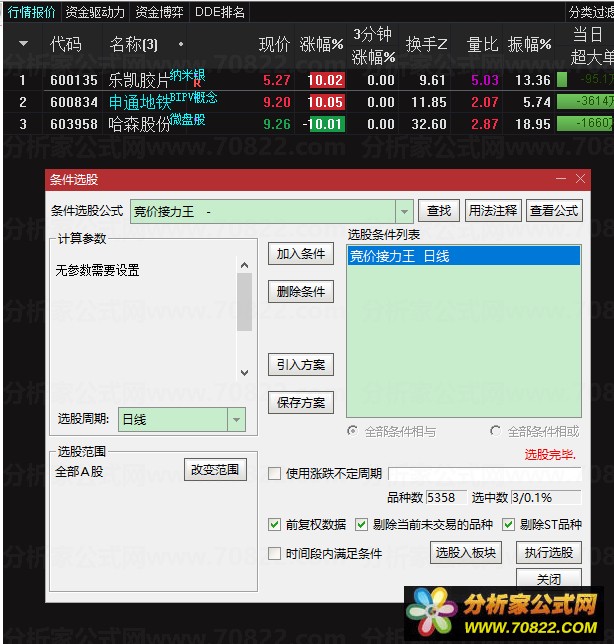Close the 条件选股 dialog with X
Image resolution: width=614 pixels, height=644 pixels.
point(580,179)
